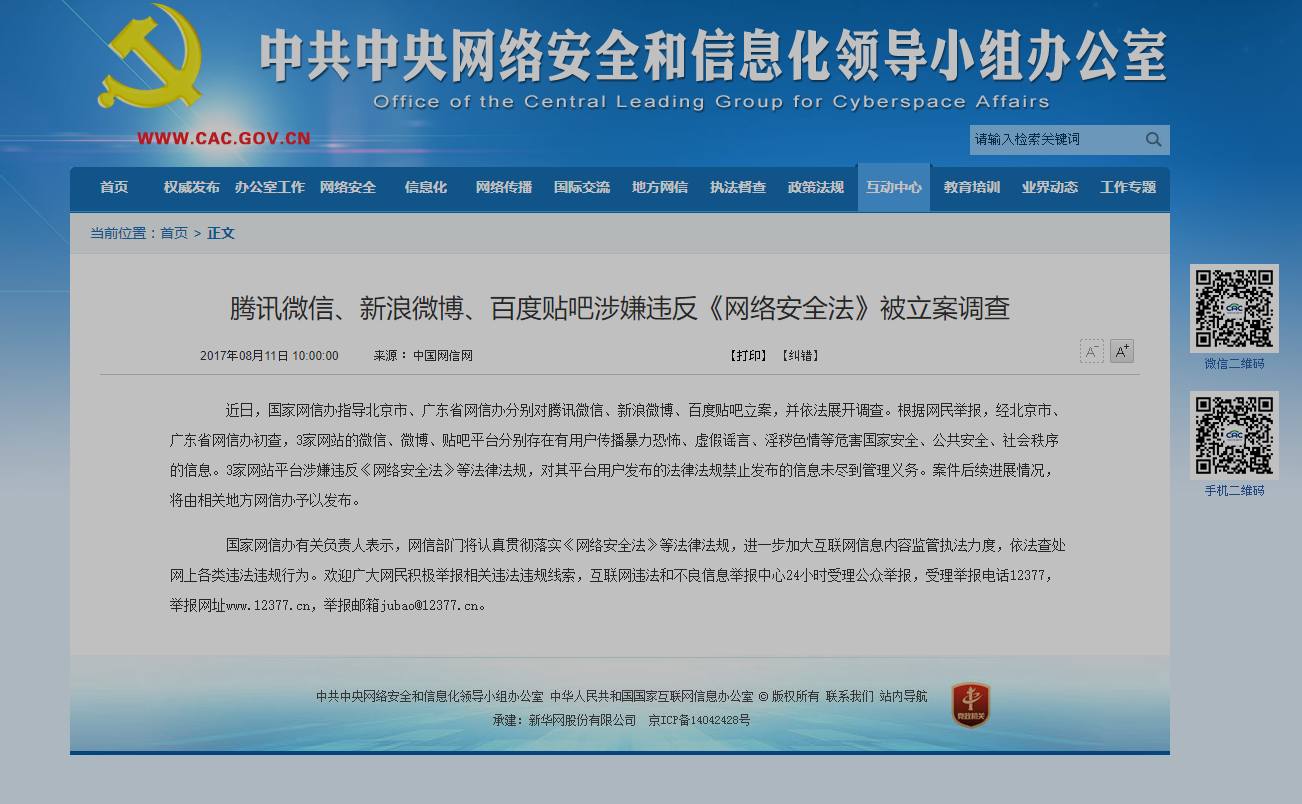
Task: Click the WeChat QR code image
Action: point(1234,308)
